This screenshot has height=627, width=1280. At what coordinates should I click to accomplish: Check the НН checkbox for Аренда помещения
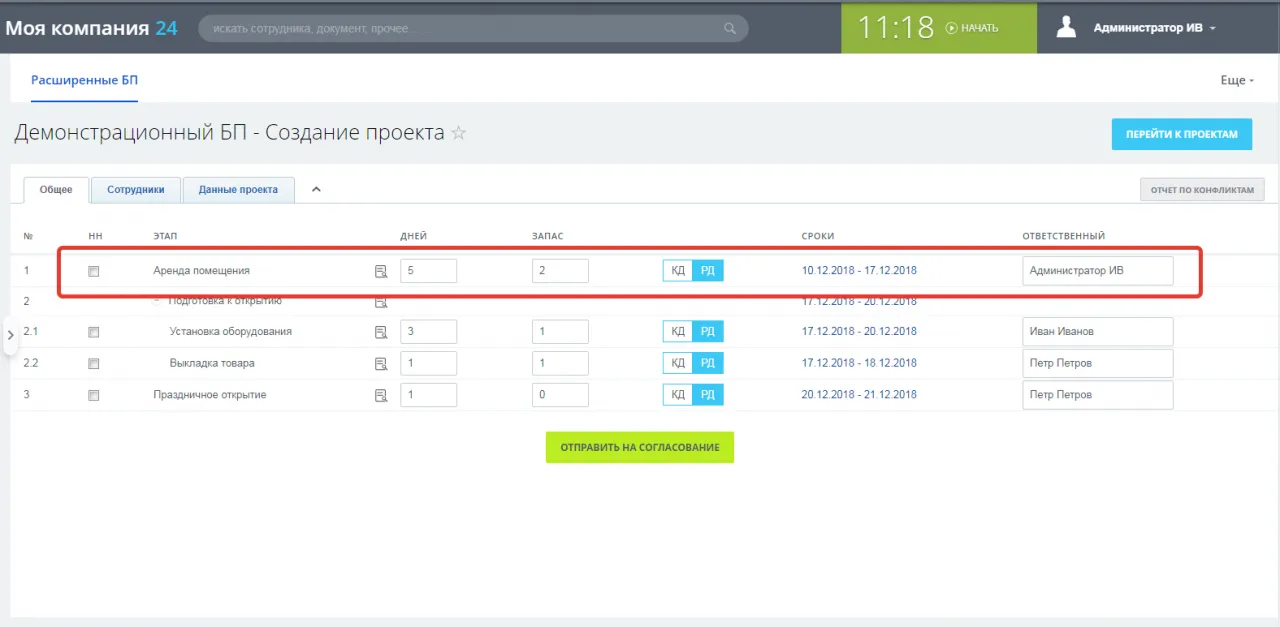[93, 270]
